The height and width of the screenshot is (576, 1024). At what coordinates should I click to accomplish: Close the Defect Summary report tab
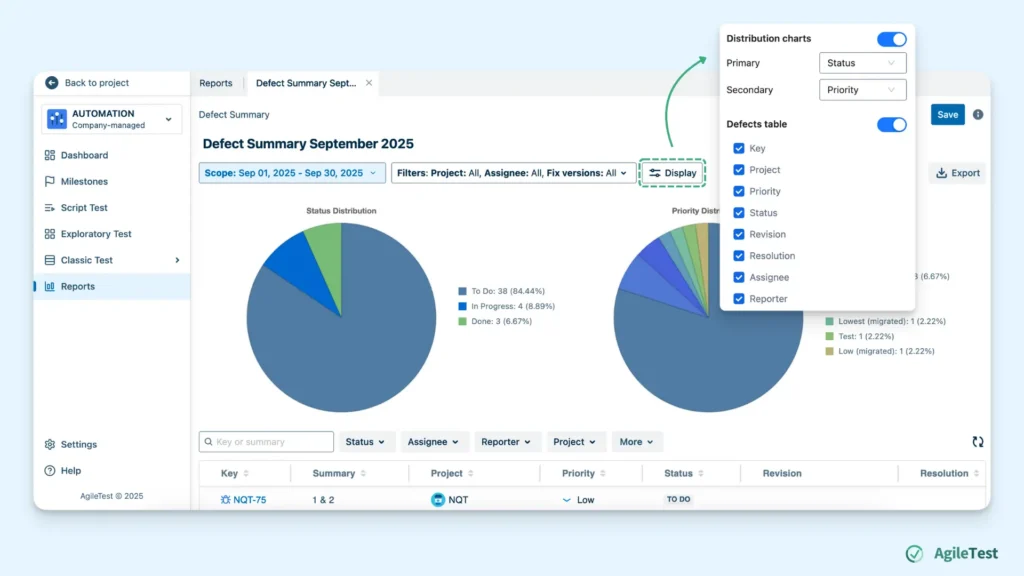point(369,83)
